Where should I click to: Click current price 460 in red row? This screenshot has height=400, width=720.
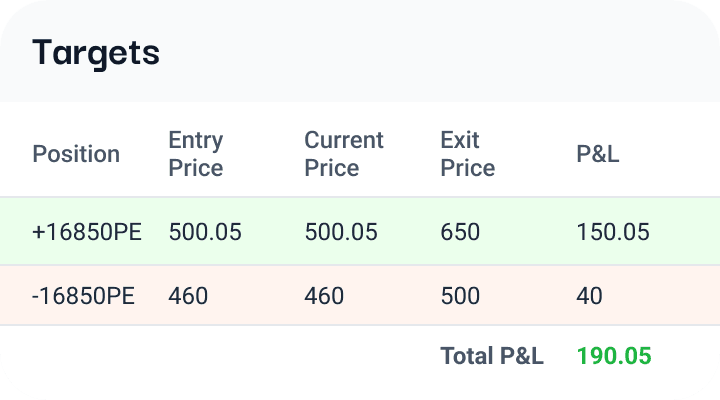point(324,295)
